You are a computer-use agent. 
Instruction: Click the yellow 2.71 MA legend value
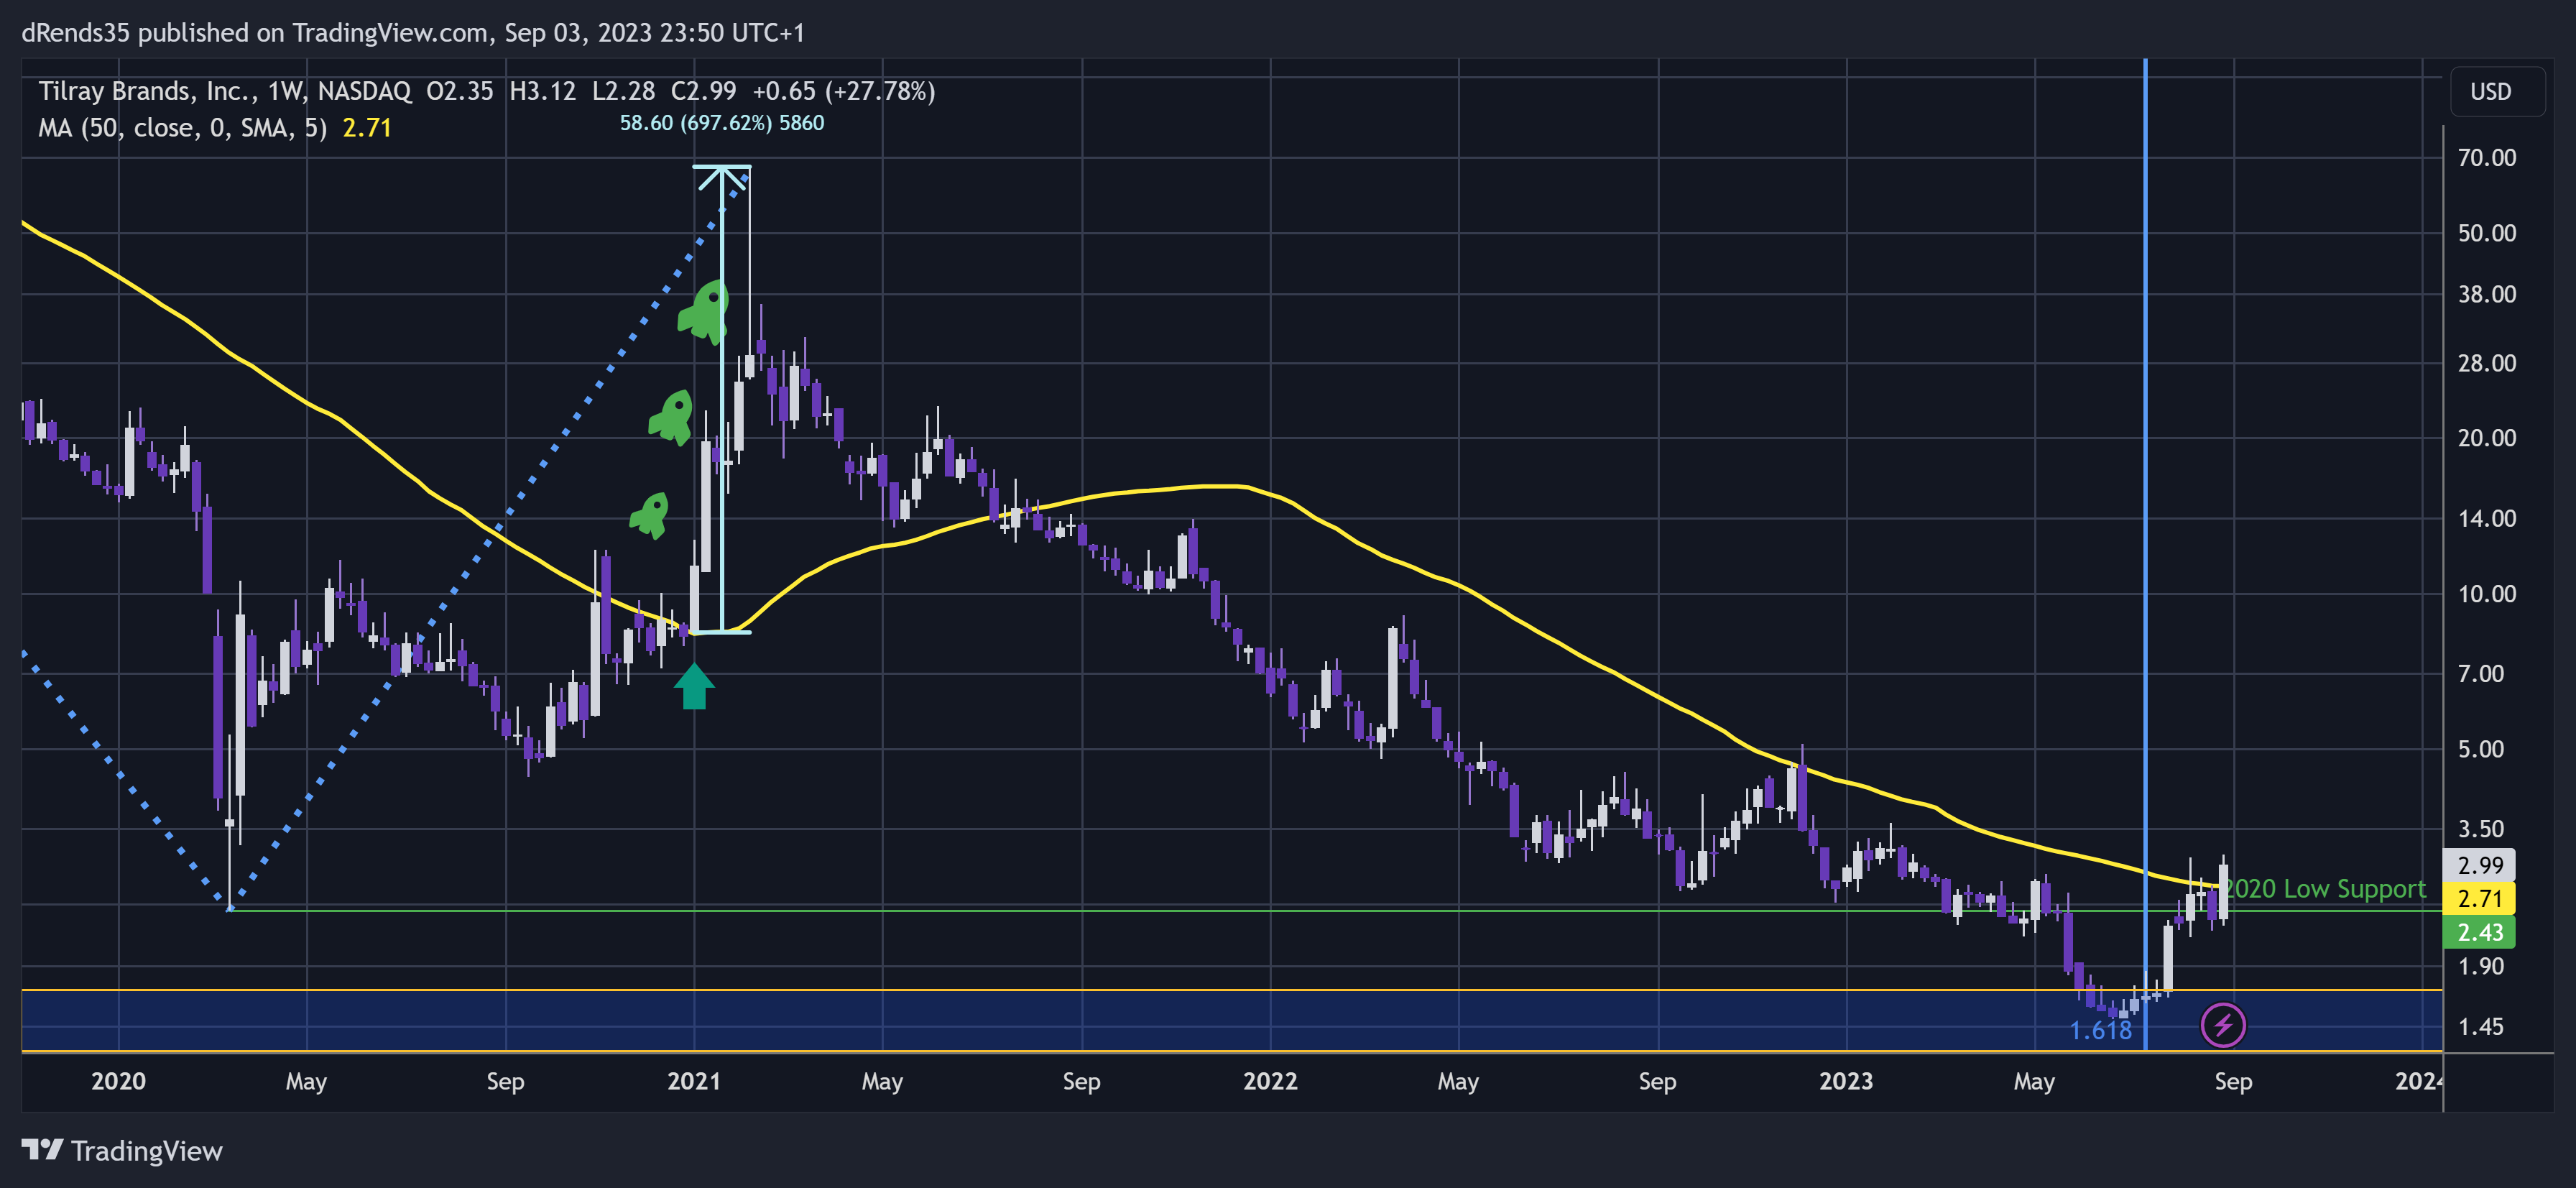point(367,128)
